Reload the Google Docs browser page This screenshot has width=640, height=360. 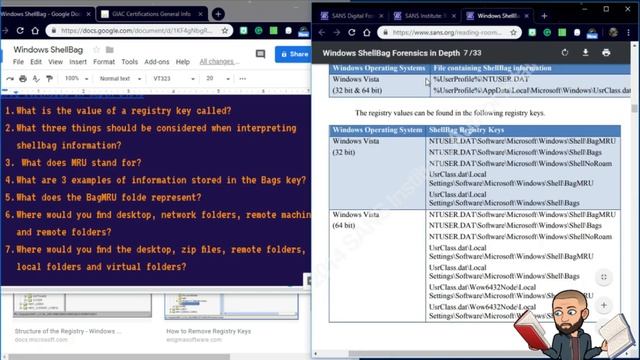coord(20,31)
